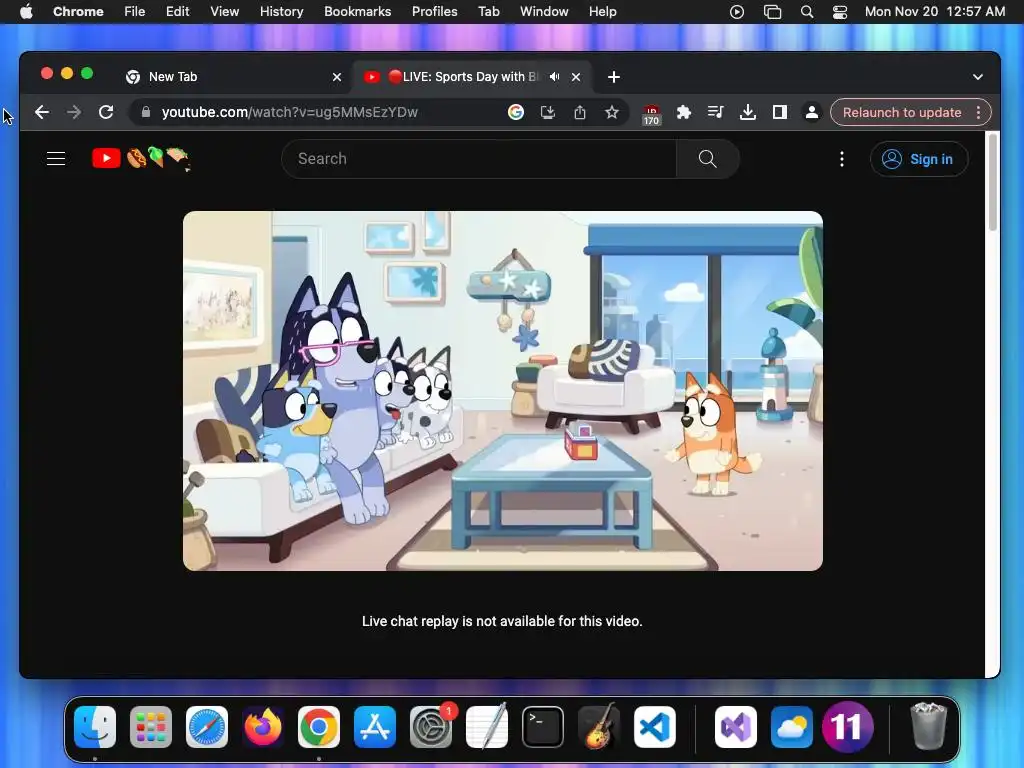Click the Sign in button

pos(918,159)
